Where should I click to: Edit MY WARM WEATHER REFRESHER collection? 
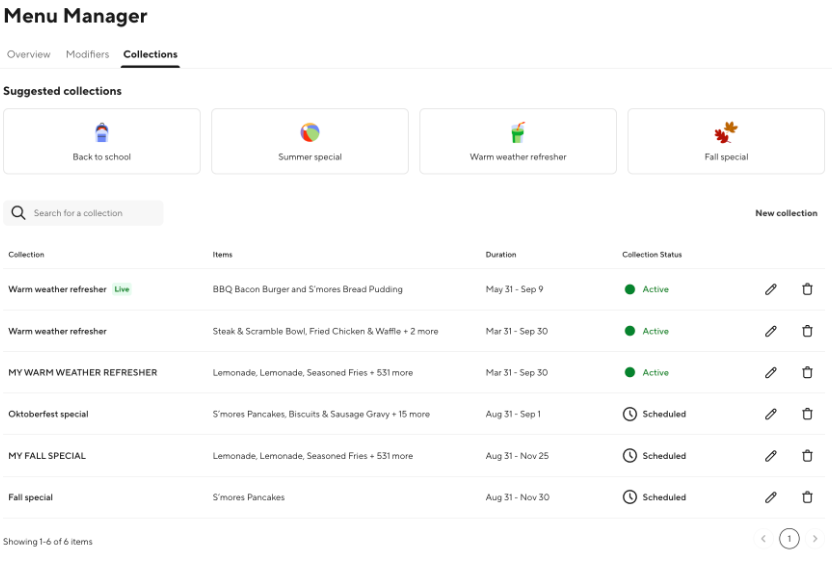point(770,373)
